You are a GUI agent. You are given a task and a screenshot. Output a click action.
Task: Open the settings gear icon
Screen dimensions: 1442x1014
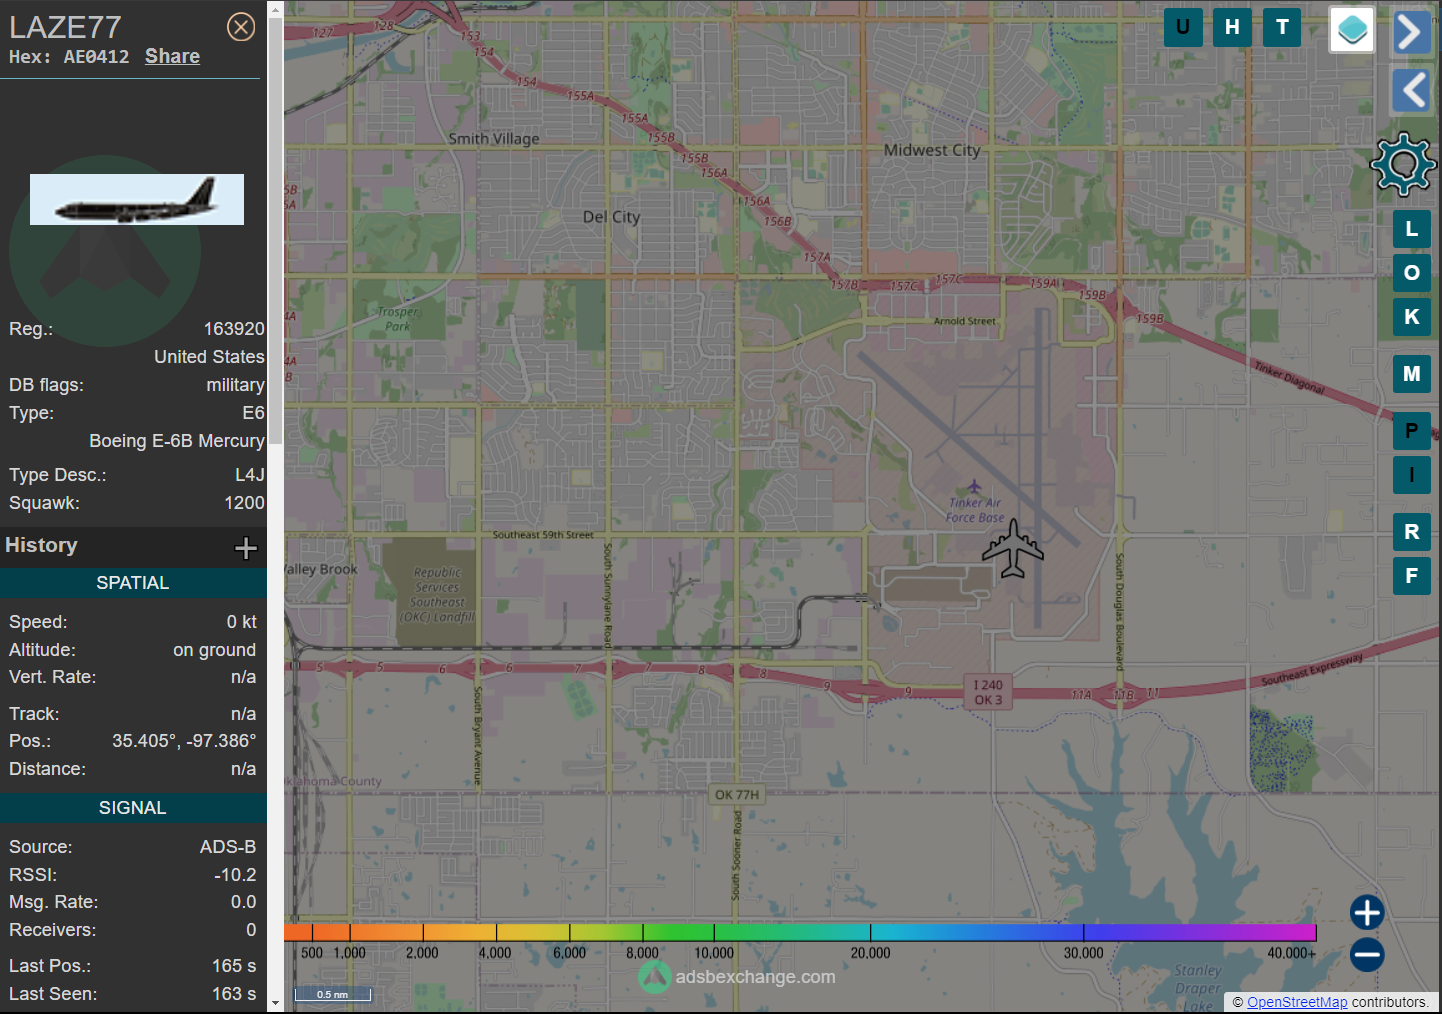click(1403, 164)
